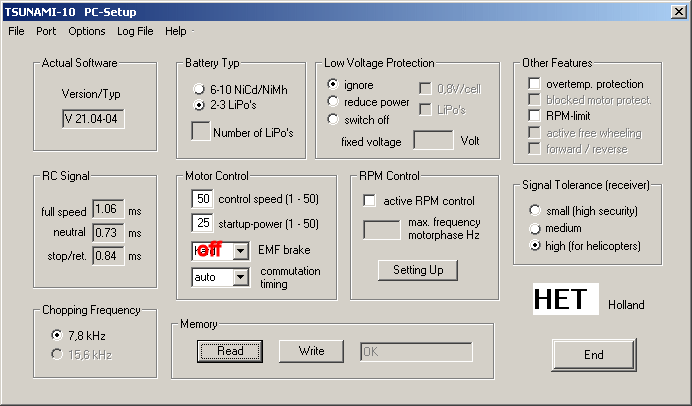
Task: Open the Port menu
Action: [46, 31]
